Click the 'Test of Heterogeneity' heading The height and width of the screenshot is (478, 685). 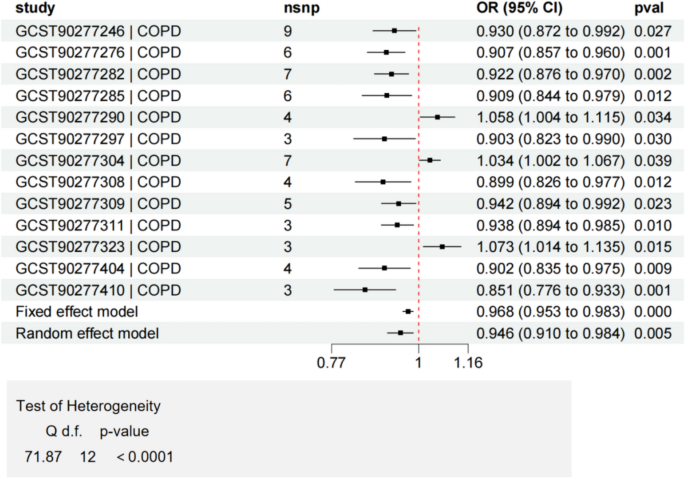[x=89, y=406]
